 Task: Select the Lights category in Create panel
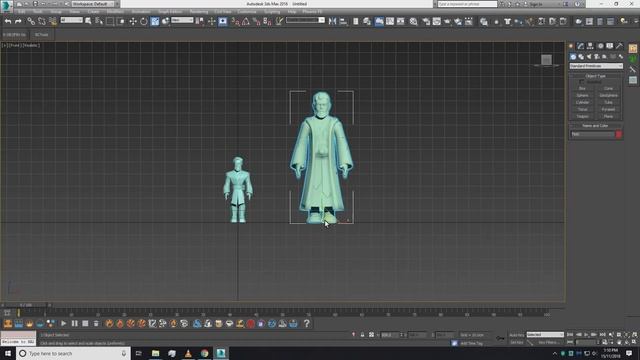(589, 57)
